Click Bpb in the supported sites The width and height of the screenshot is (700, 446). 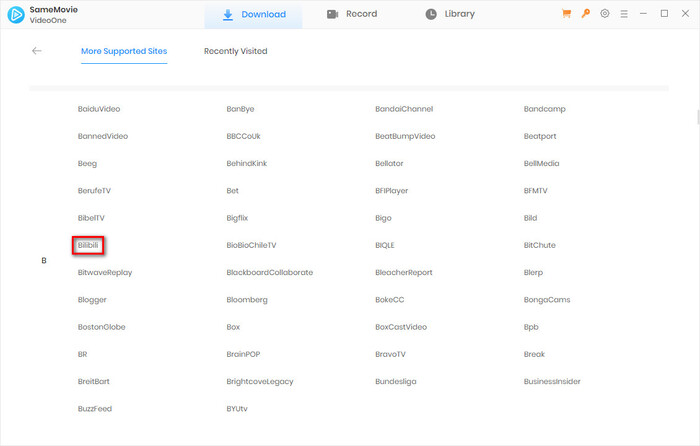coord(531,327)
